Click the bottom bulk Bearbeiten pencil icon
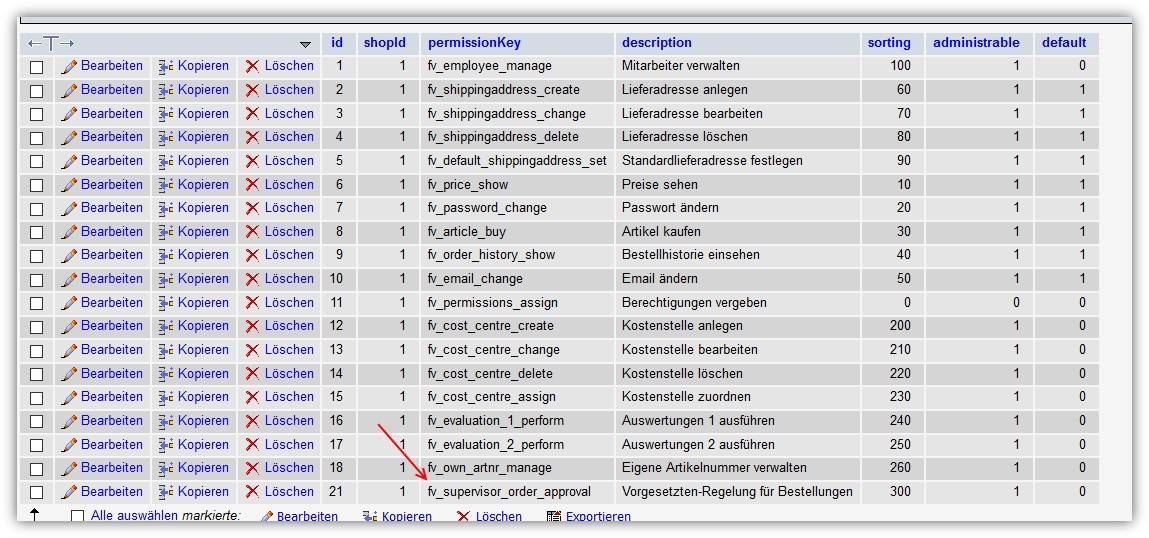Viewport: 1149px width, 538px height. click(x=266, y=517)
